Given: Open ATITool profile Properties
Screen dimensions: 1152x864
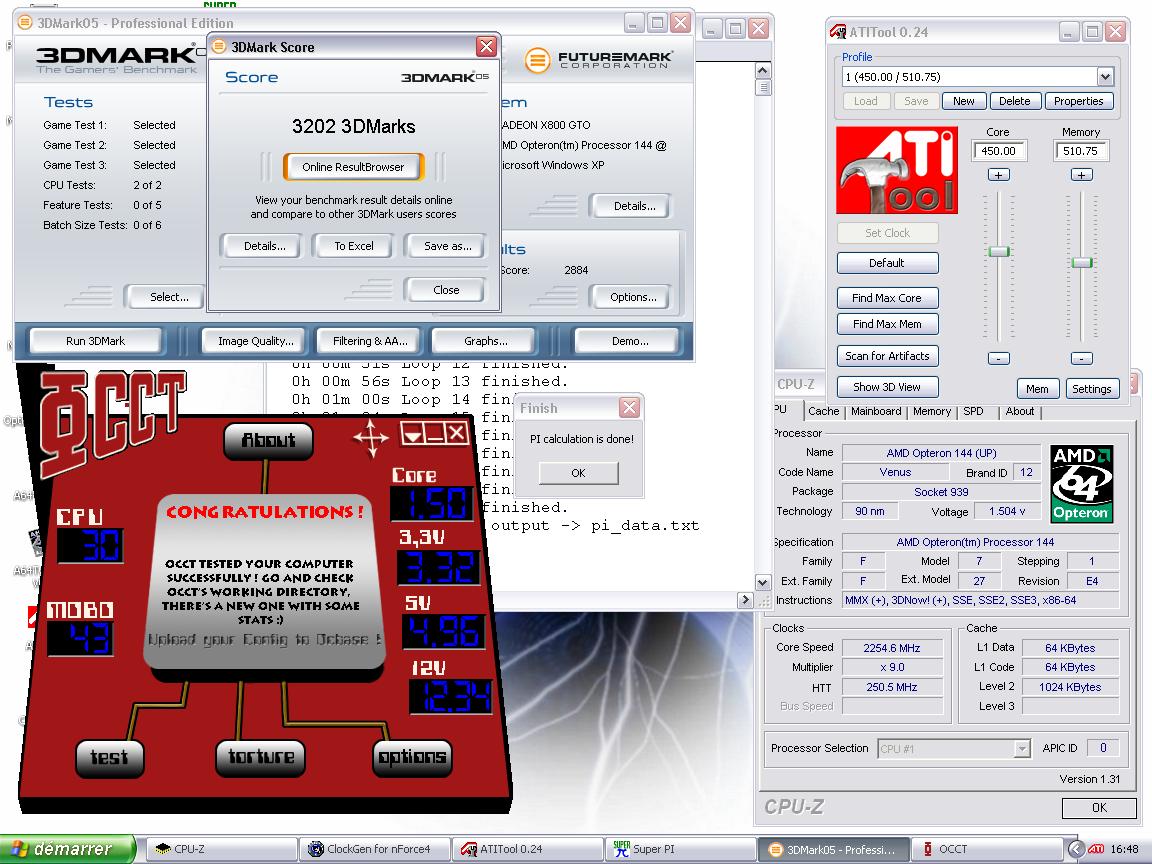Looking at the screenshot, I should tap(1079, 101).
